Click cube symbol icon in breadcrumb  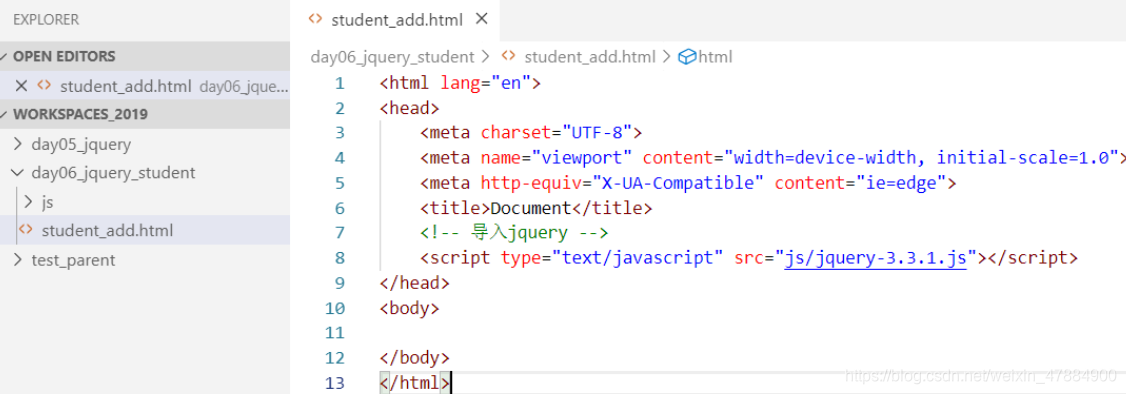pyautogui.click(x=687, y=57)
